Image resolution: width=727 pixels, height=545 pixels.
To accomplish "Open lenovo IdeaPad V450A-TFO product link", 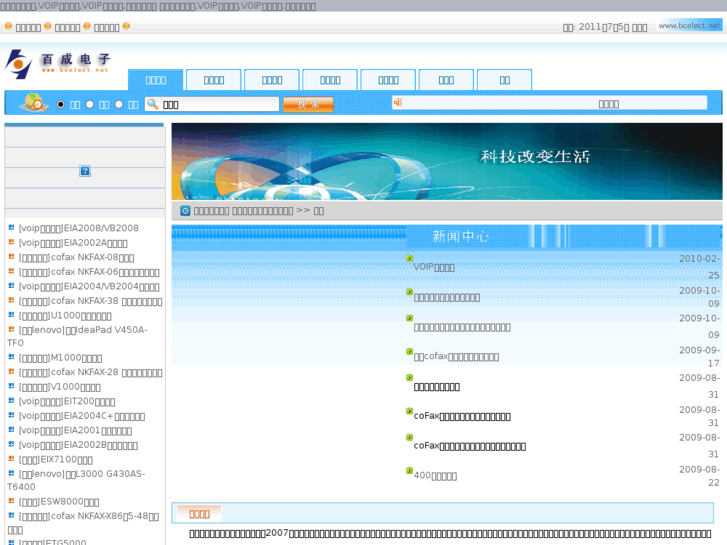I will [77, 336].
